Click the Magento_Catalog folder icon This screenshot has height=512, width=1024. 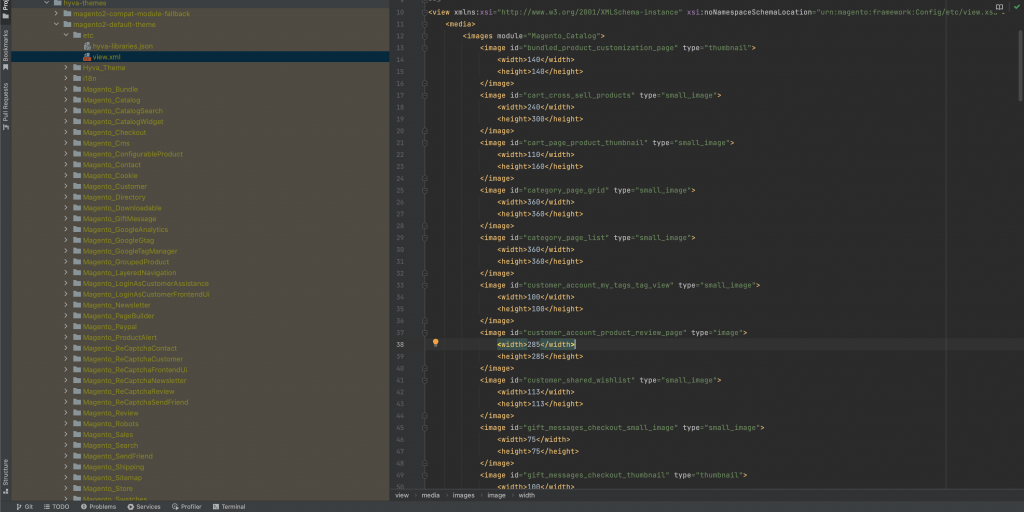click(x=76, y=100)
